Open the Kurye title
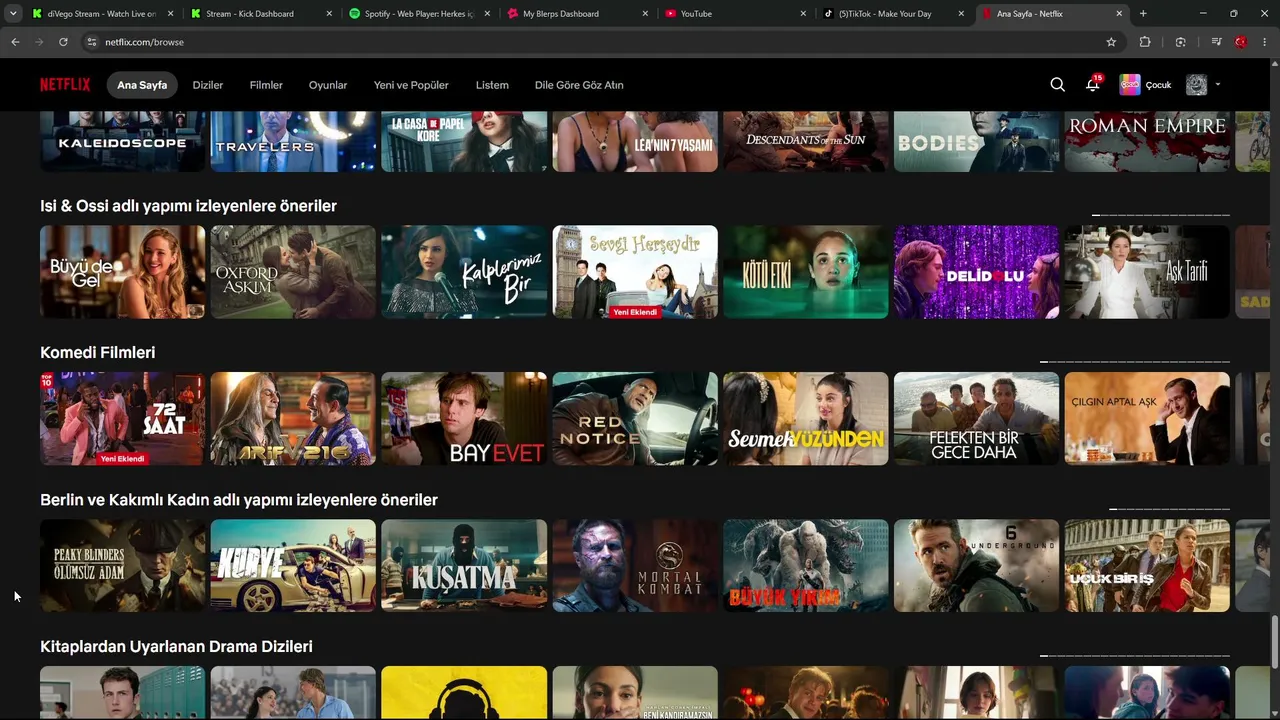1280x720 pixels. (x=293, y=566)
